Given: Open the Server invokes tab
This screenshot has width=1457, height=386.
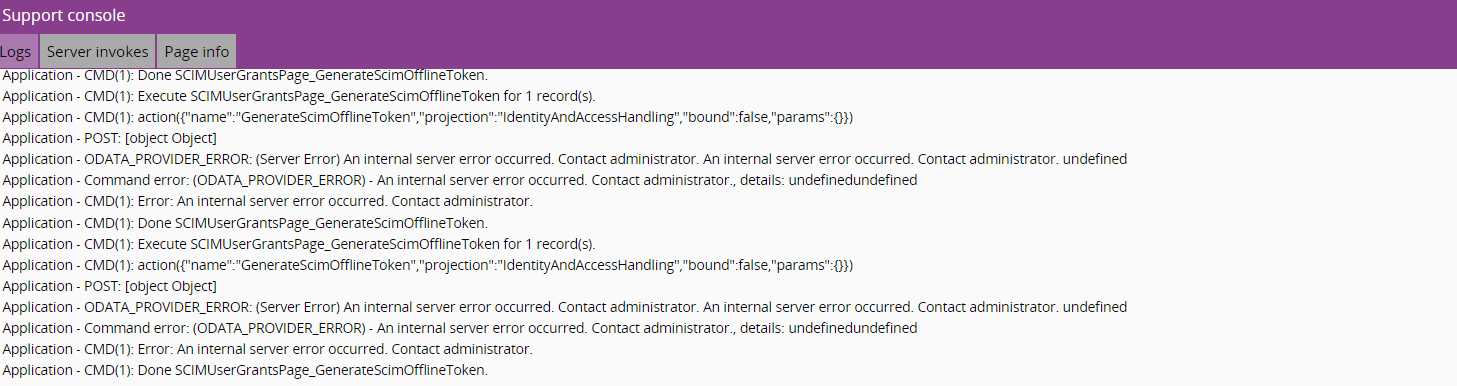Looking at the screenshot, I should pyautogui.click(x=97, y=51).
